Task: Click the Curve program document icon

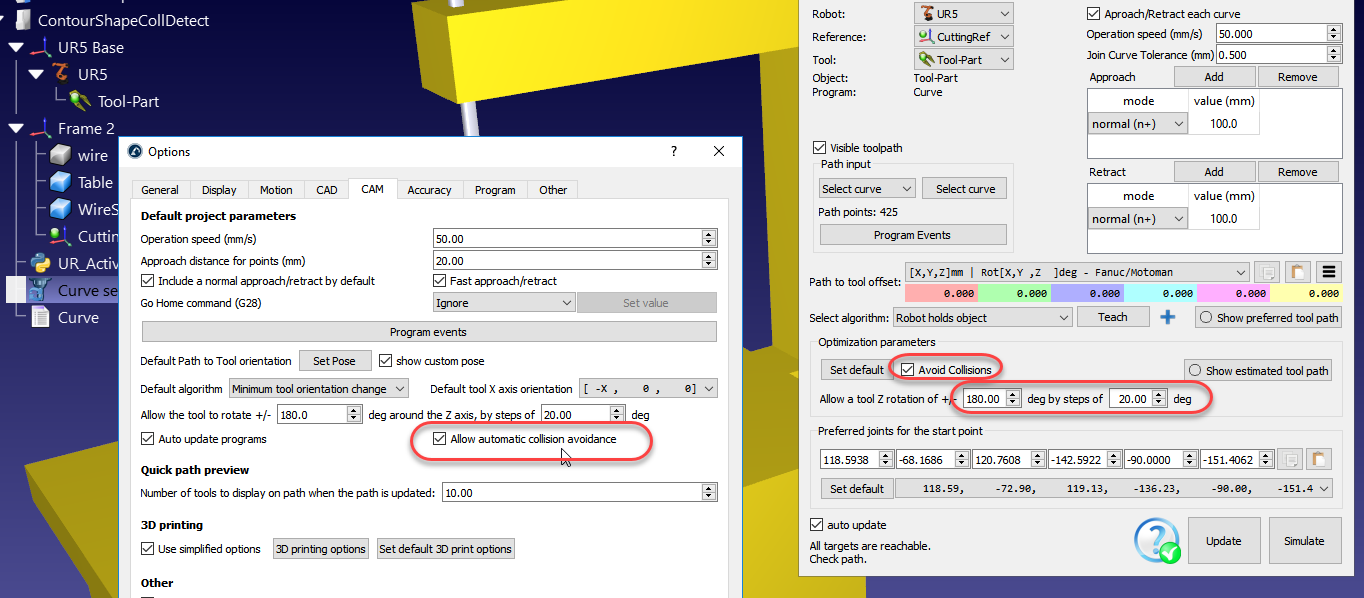Action: point(40,317)
